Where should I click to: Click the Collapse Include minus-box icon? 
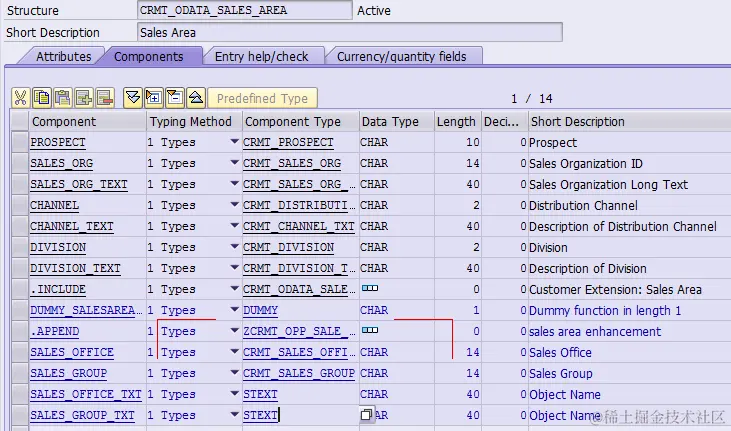175,98
